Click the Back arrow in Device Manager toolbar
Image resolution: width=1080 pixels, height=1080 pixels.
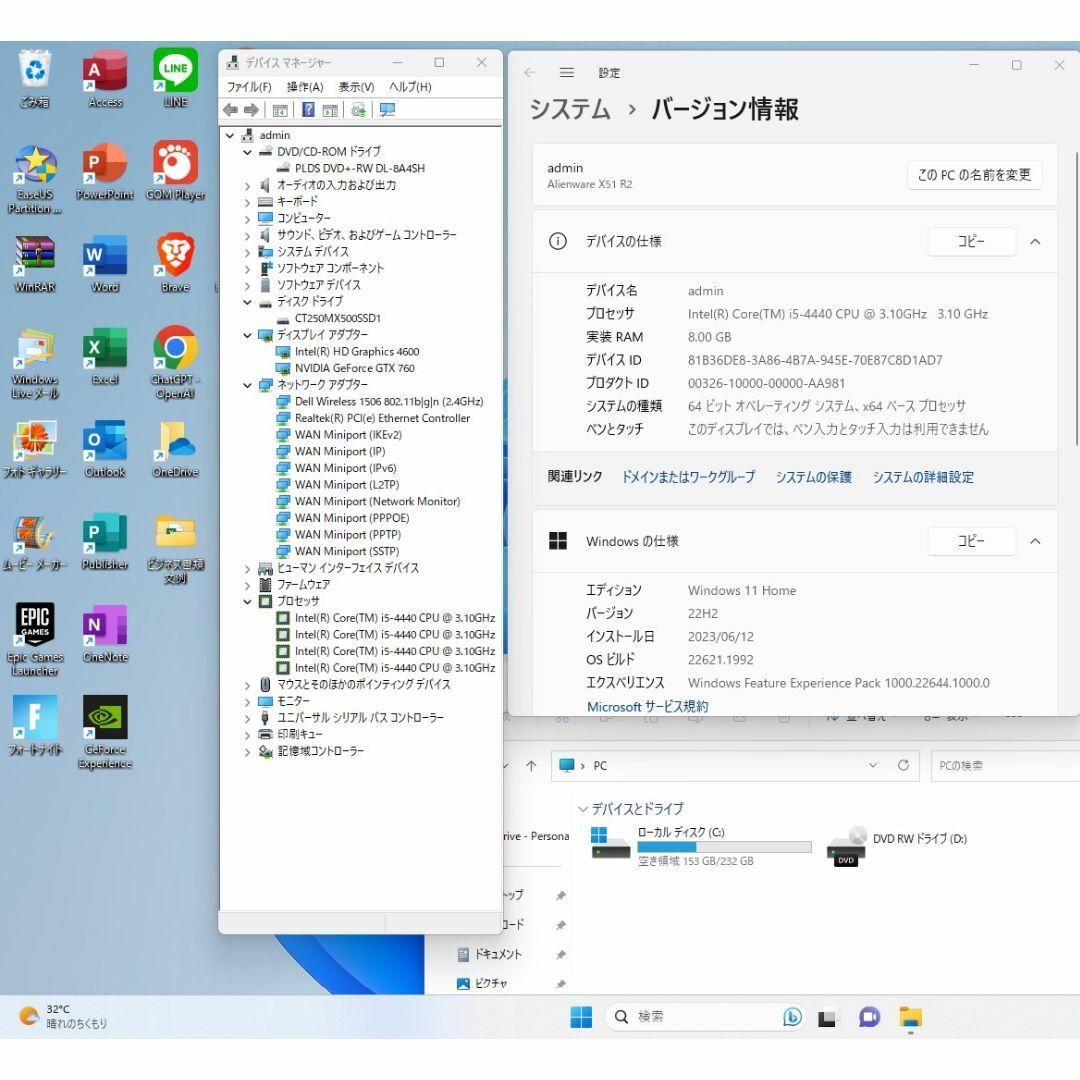click(231, 110)
